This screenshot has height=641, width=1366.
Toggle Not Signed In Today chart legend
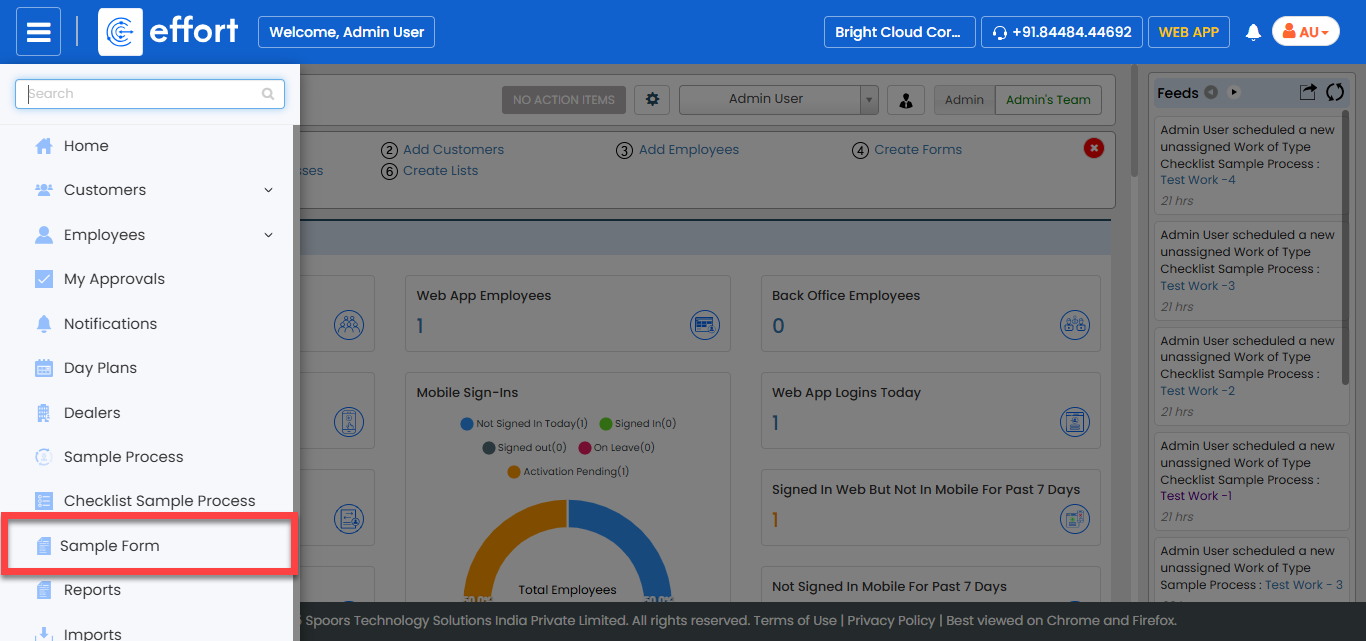coord(524,424)
